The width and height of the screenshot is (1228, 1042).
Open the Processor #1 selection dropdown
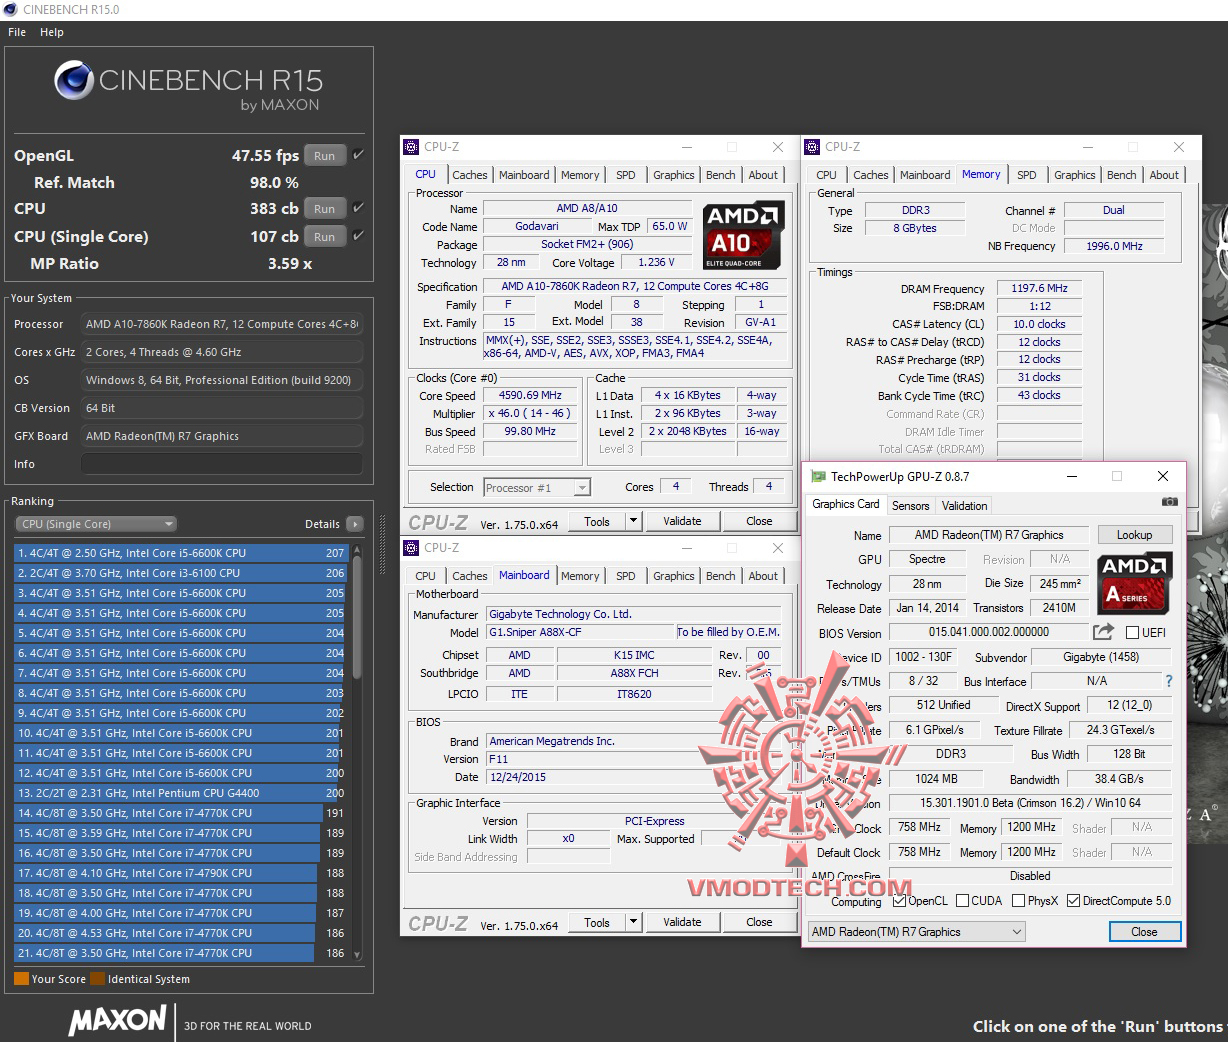(537, 487)
